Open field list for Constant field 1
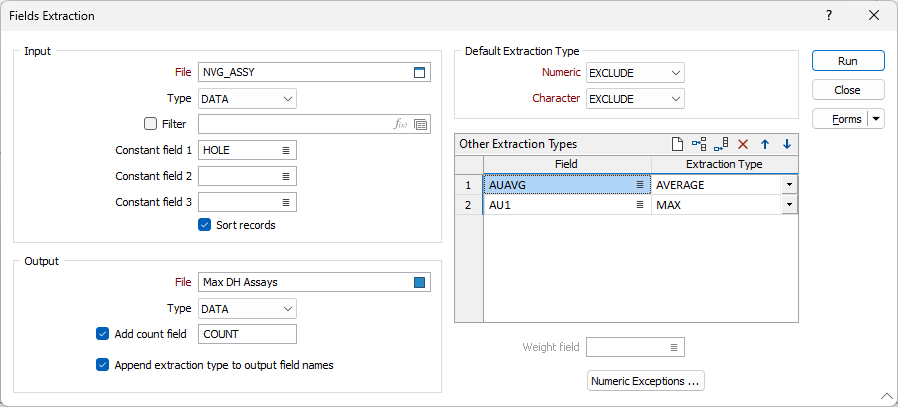This screenshot has width=898, height=407. coord(286,151)
